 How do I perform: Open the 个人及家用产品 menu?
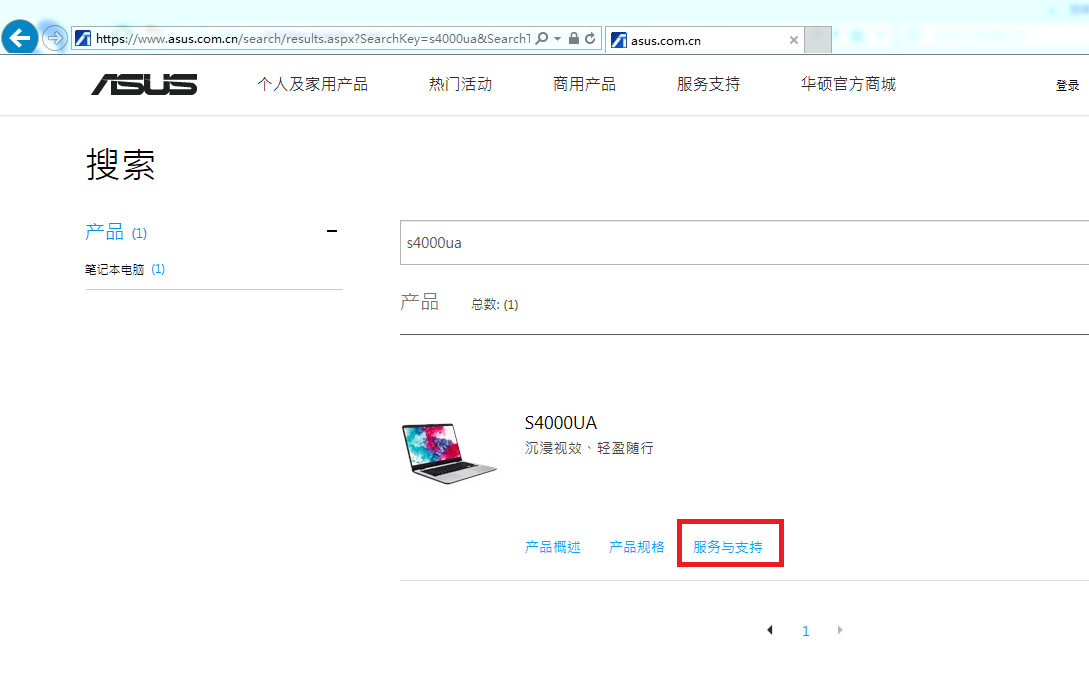pos(313,85)
